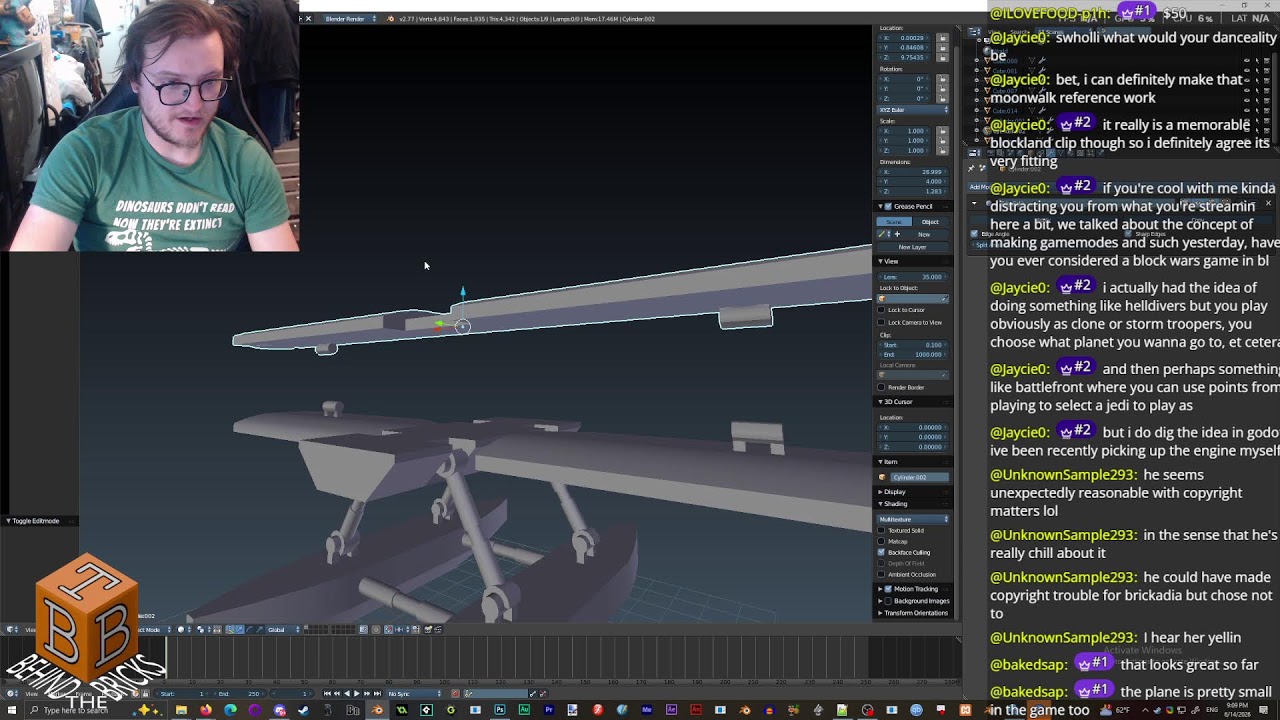
Task: Expand the Display panel section
Action: (x=894, y=491)
